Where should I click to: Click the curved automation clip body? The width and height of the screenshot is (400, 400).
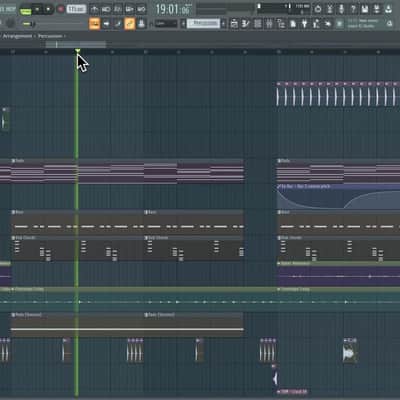pyautogui.click(x=338, y=199)
